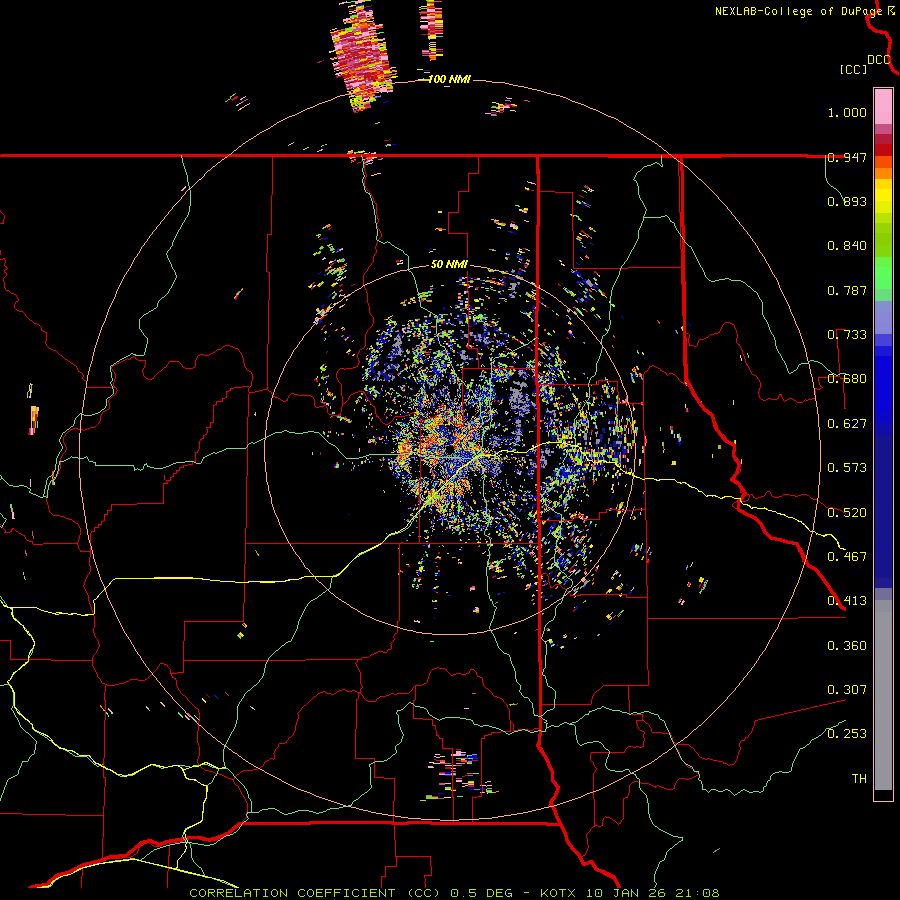The image size is (900, 900).
Task: Click the 0.253 legend value
Action: [x=847, y=734]
